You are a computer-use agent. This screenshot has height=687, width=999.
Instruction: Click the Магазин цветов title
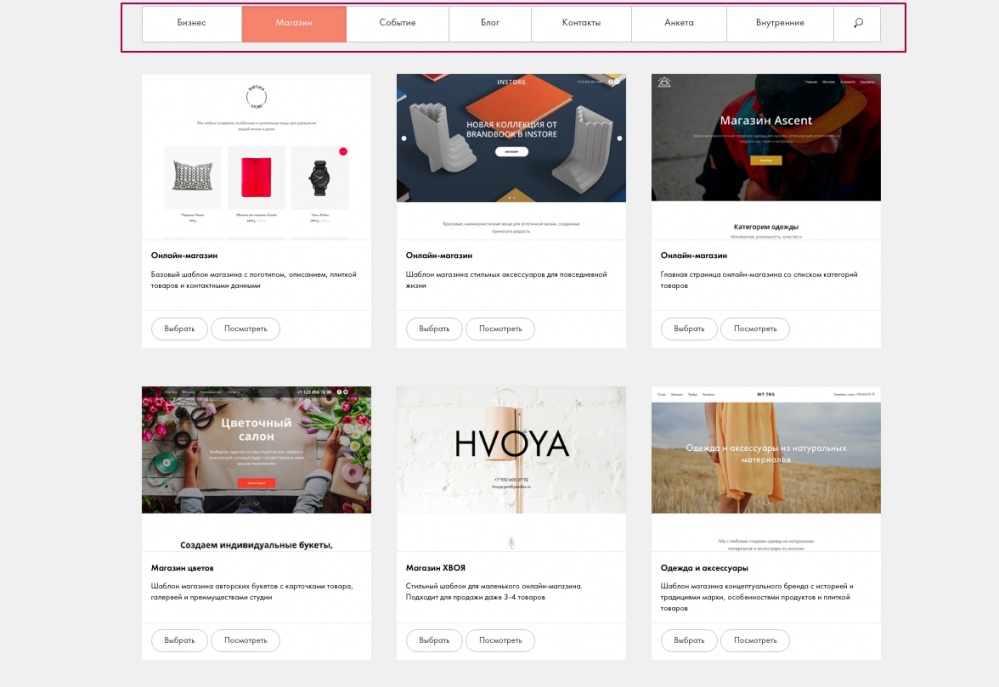click(182, 568)
